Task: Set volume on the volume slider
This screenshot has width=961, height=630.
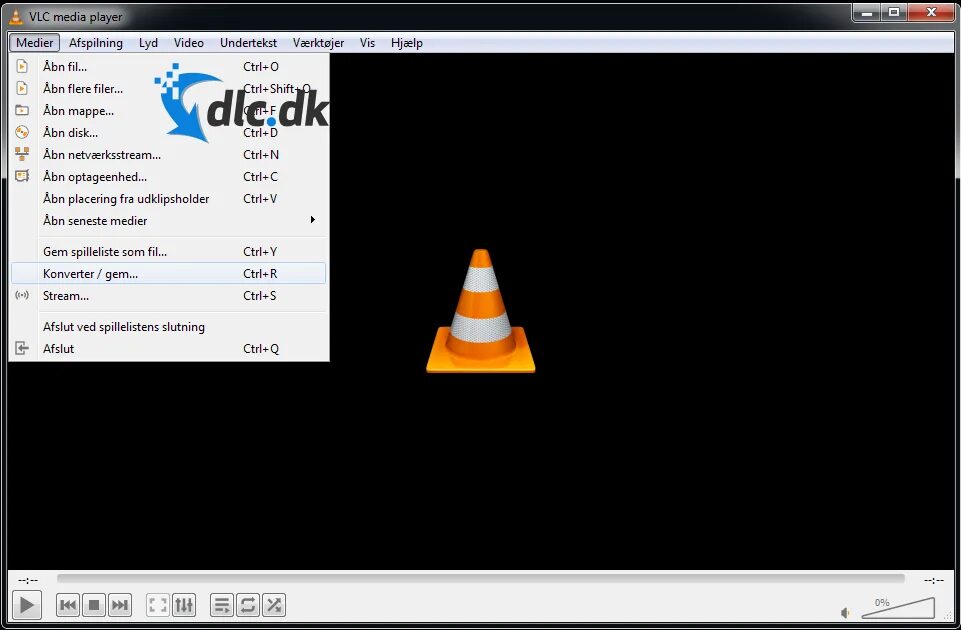Action: pyautogui.click(x=898, y=608)
